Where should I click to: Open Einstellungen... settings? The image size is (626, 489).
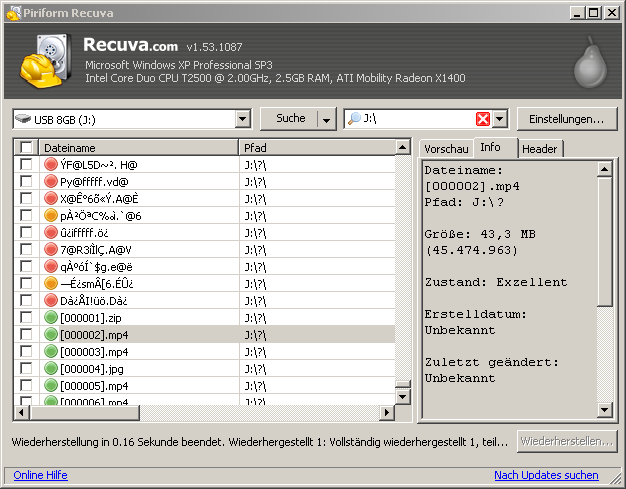pos(567,119)
